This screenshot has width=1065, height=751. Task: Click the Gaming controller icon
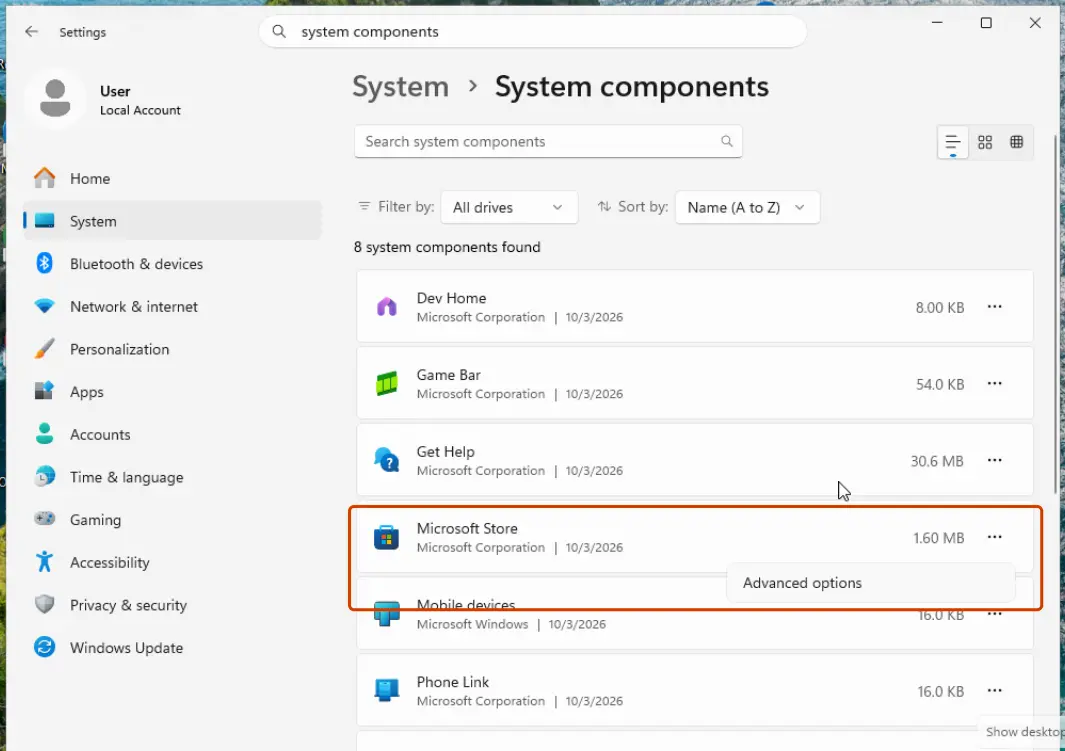click(44, 519)
